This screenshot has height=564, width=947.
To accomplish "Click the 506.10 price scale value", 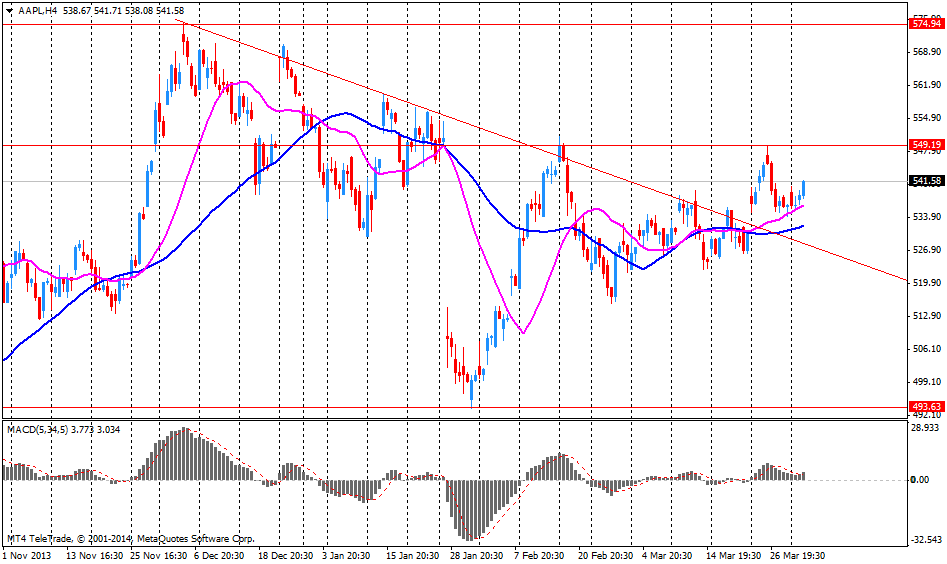I will (927, 349).
